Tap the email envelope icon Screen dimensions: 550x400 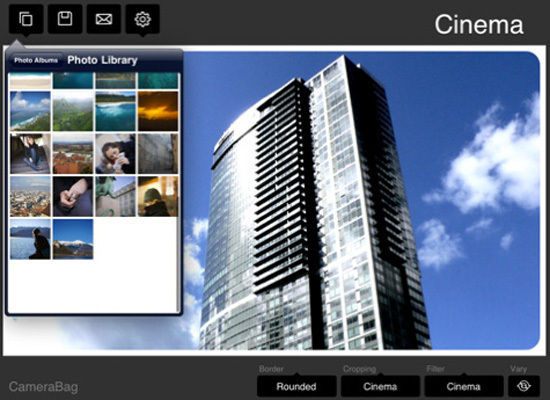point(104,19)
